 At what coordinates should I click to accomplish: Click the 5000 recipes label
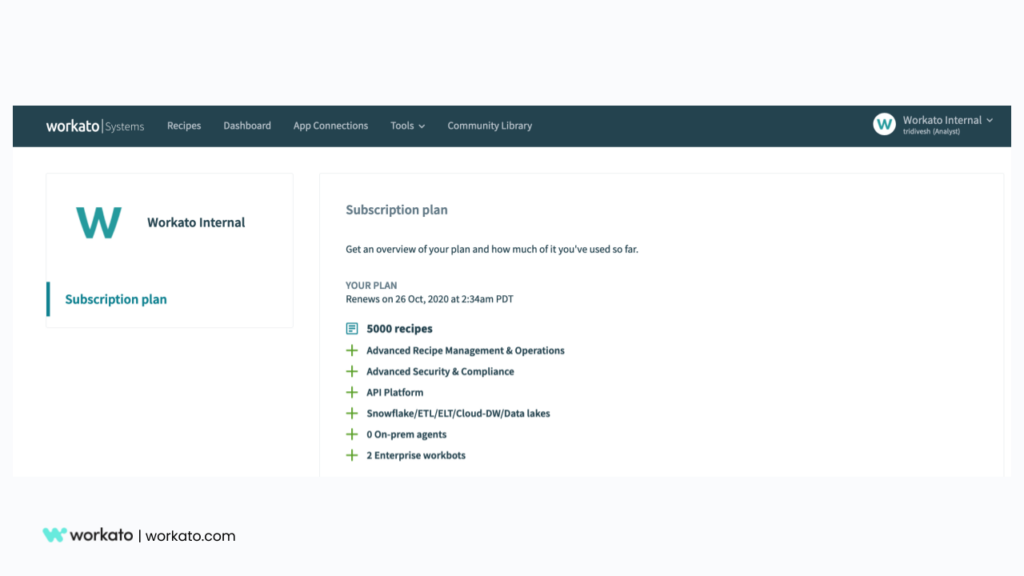399,328
